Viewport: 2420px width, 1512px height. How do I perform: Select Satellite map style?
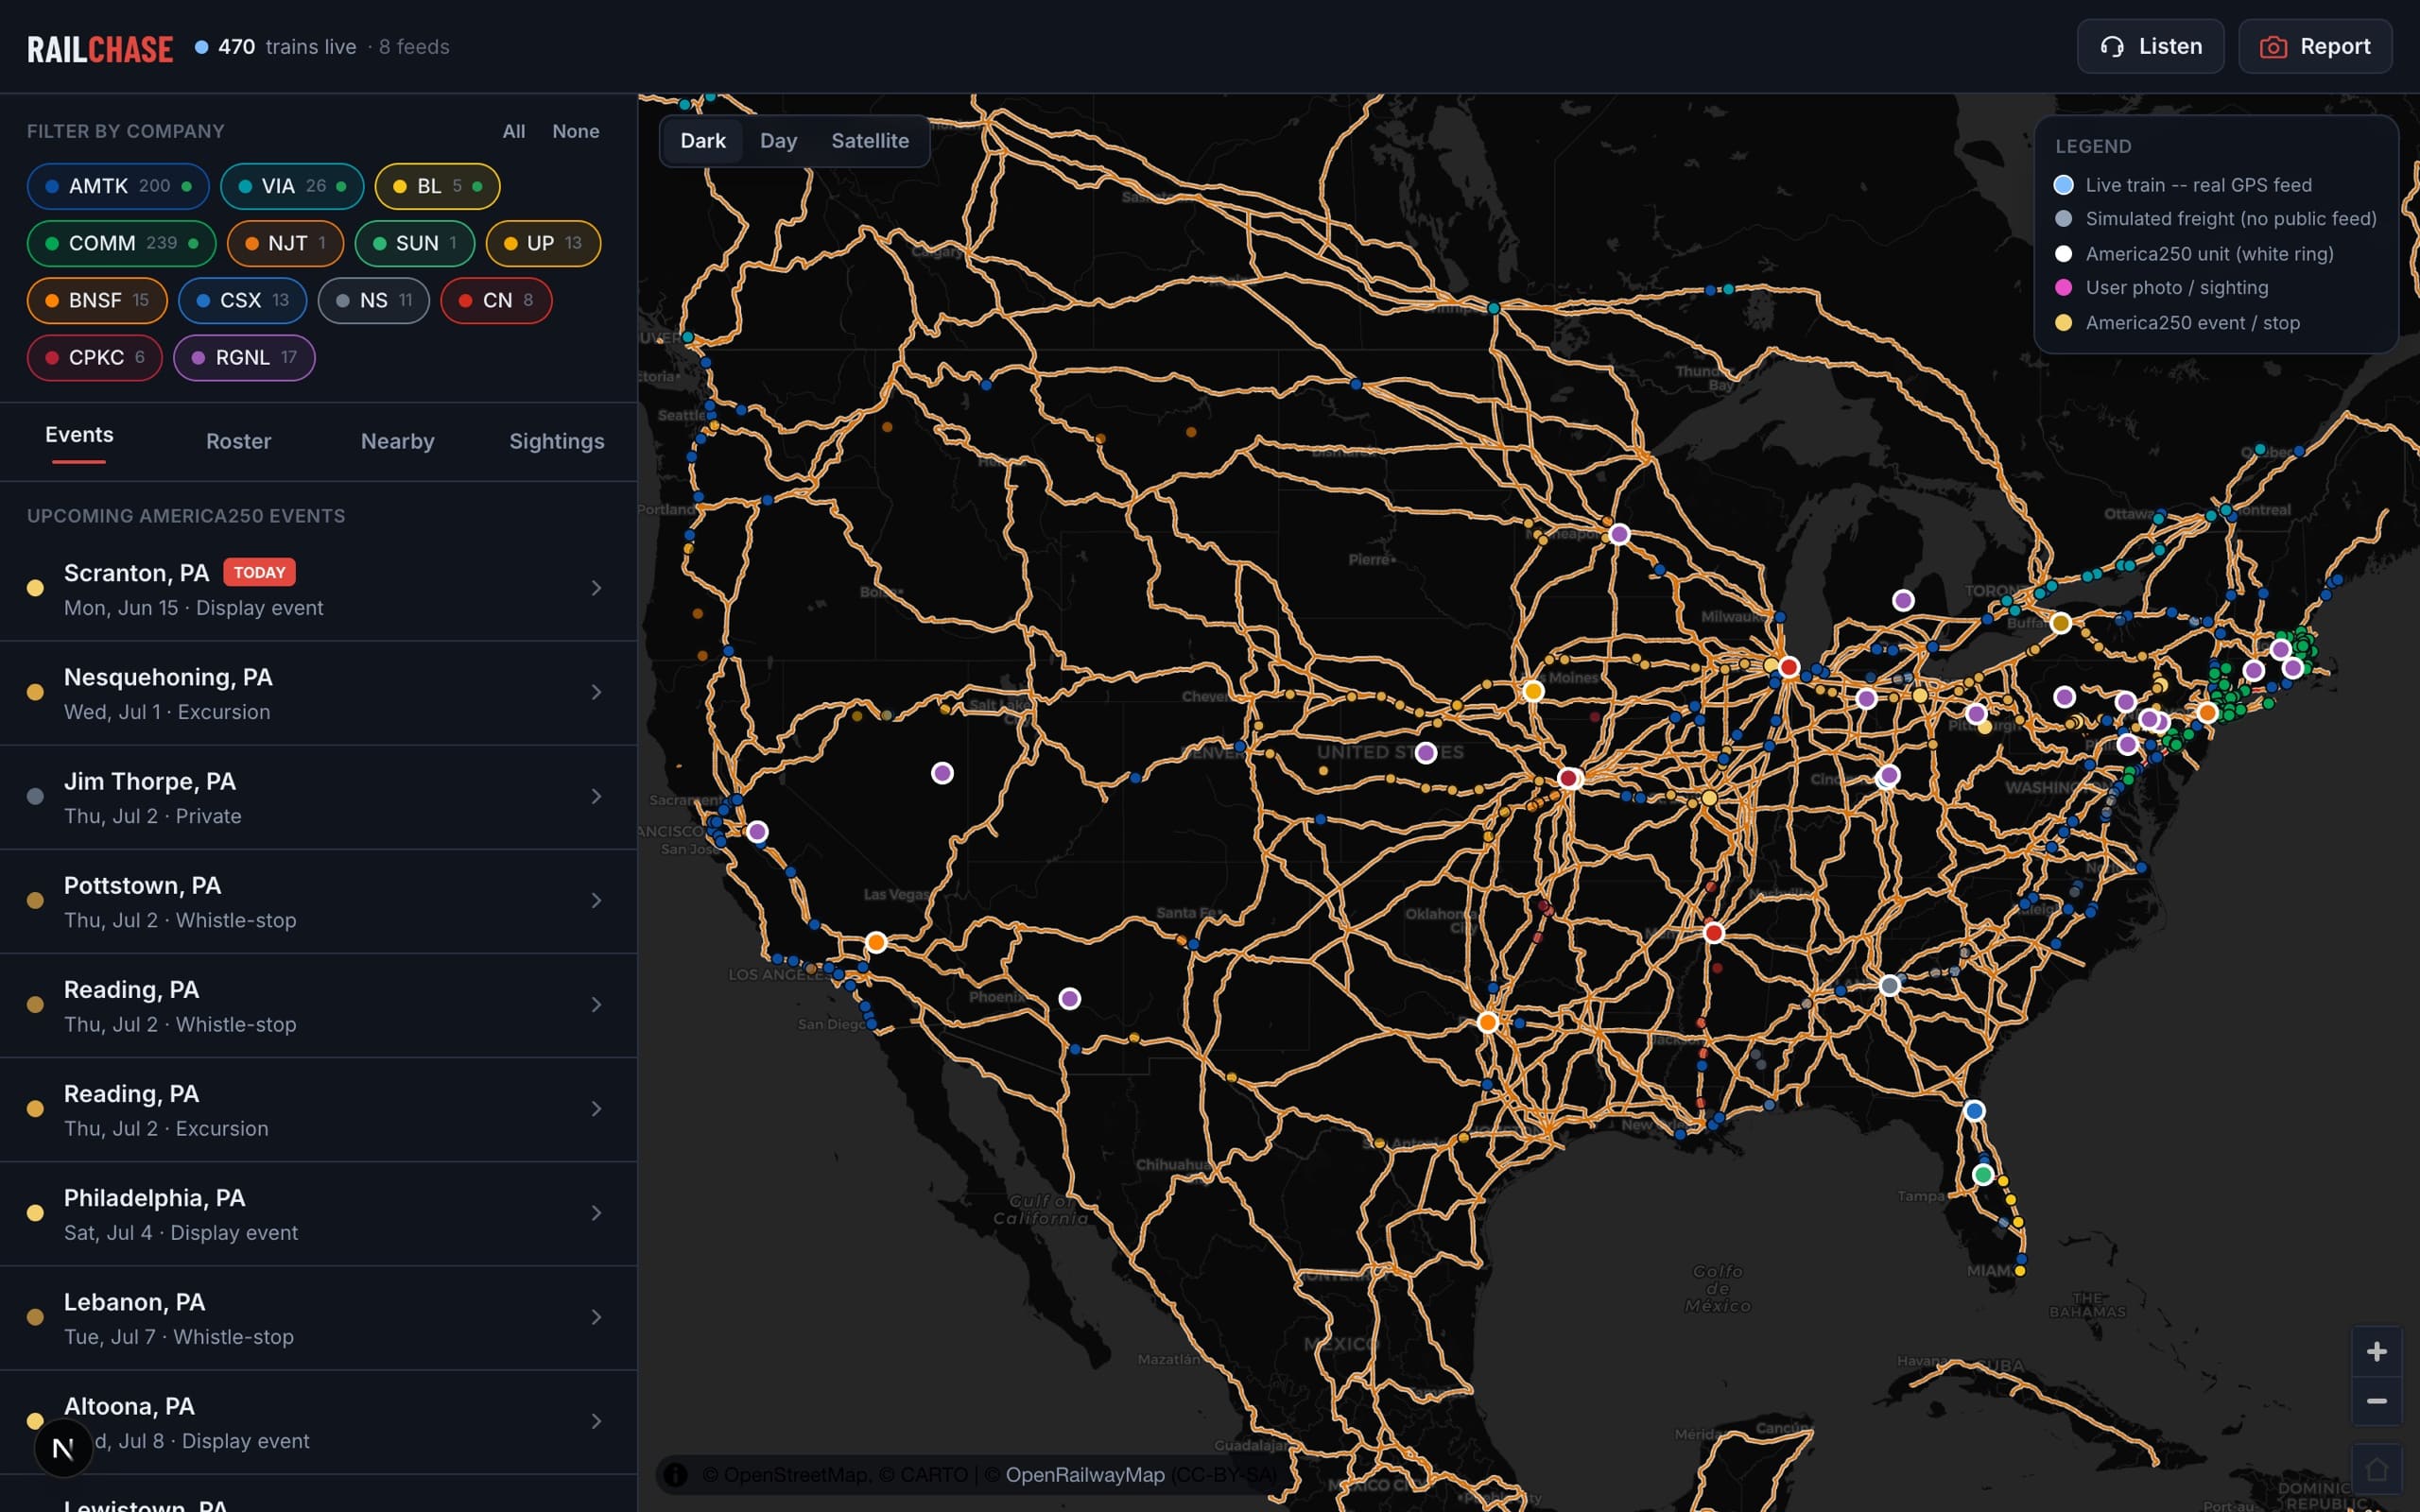pyautogui.click(x=870, y=141)
